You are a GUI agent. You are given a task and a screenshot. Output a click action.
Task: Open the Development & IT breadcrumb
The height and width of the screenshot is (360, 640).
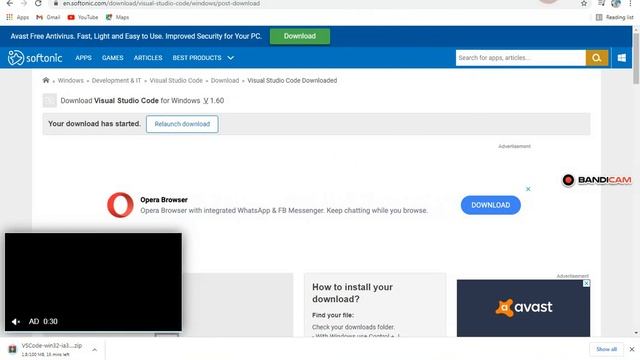click(116, 80)
